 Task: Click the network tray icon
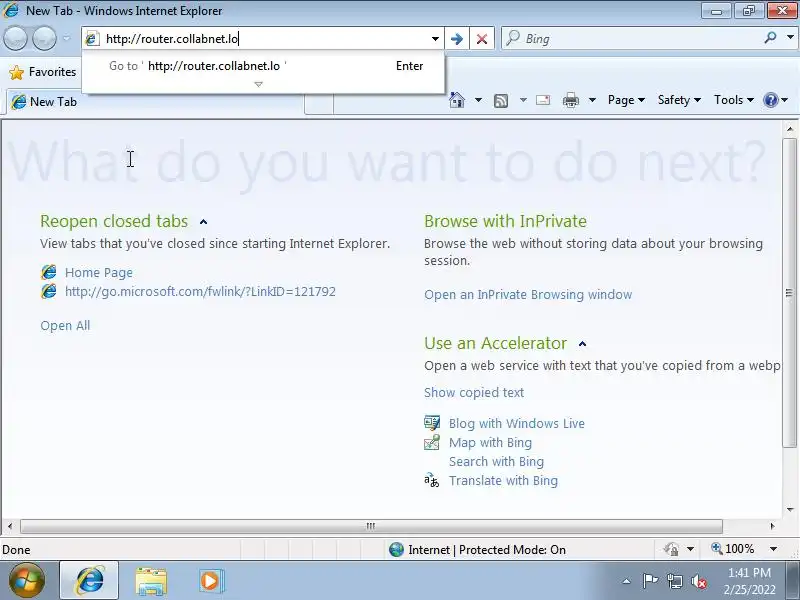click(674, 581)
